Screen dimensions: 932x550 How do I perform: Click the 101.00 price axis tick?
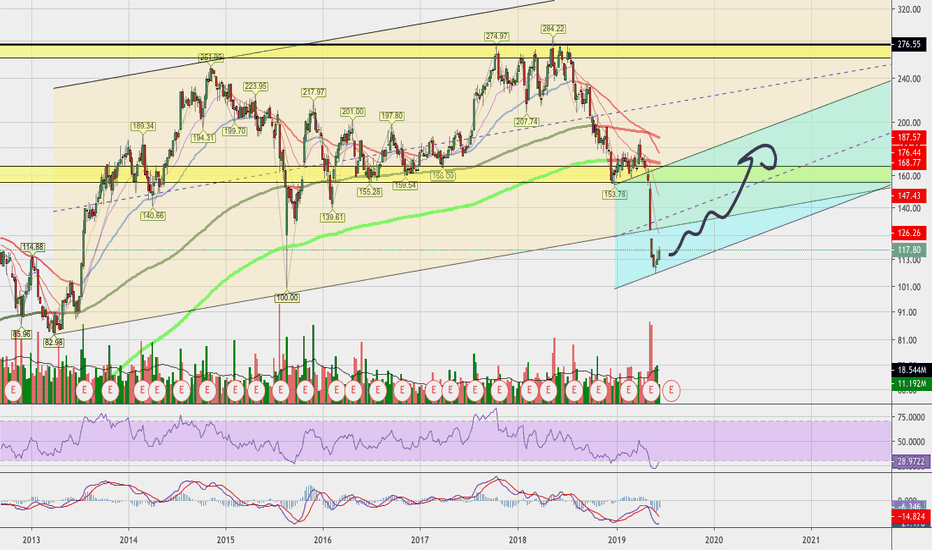click(909, 287)
